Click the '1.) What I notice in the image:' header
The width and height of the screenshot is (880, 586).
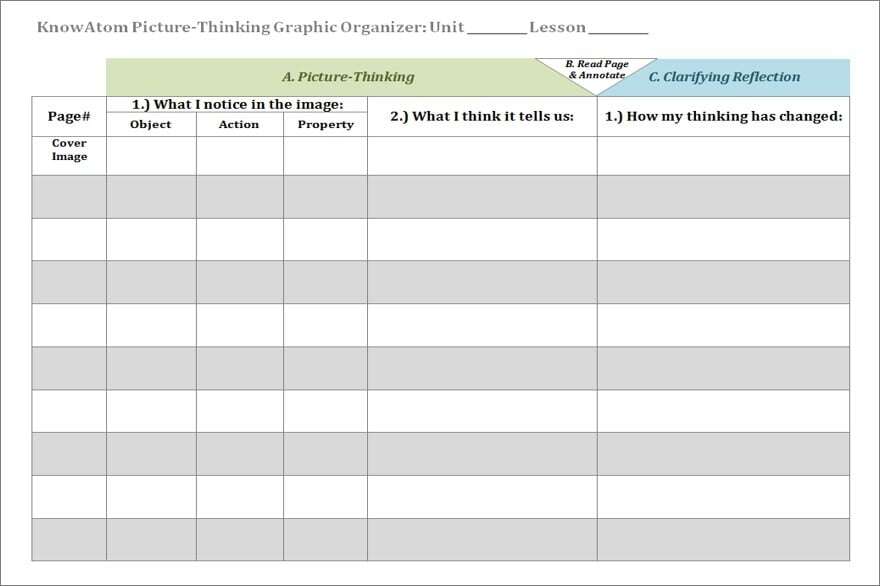coord(238,103)
